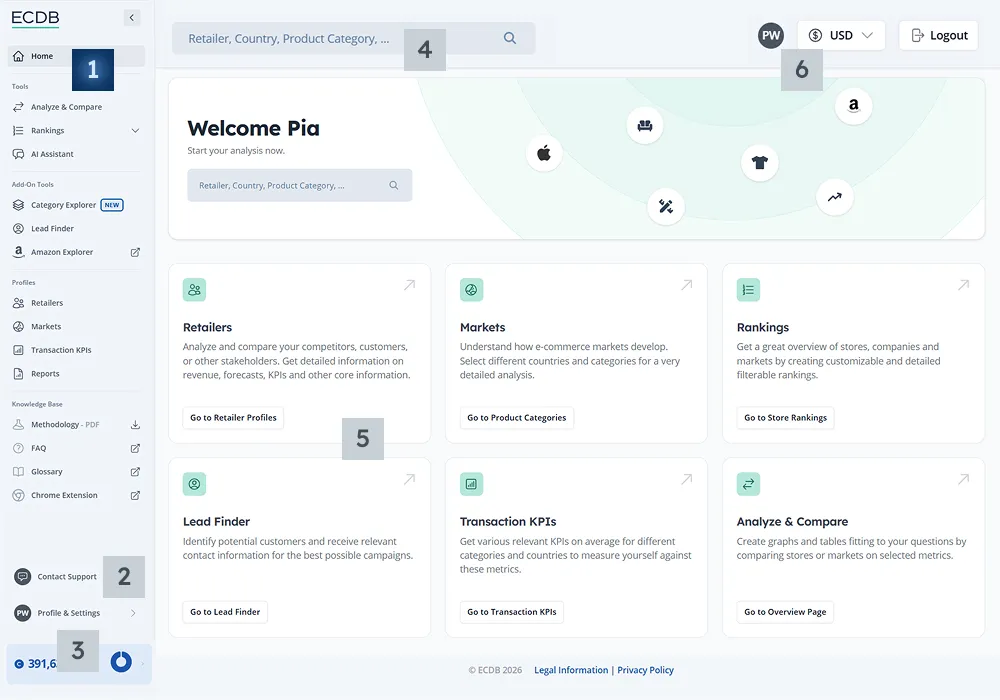The image size is (1000, 700).
Task: Open Analyze & Compare in sidebar
Action: tap(66, 107)
